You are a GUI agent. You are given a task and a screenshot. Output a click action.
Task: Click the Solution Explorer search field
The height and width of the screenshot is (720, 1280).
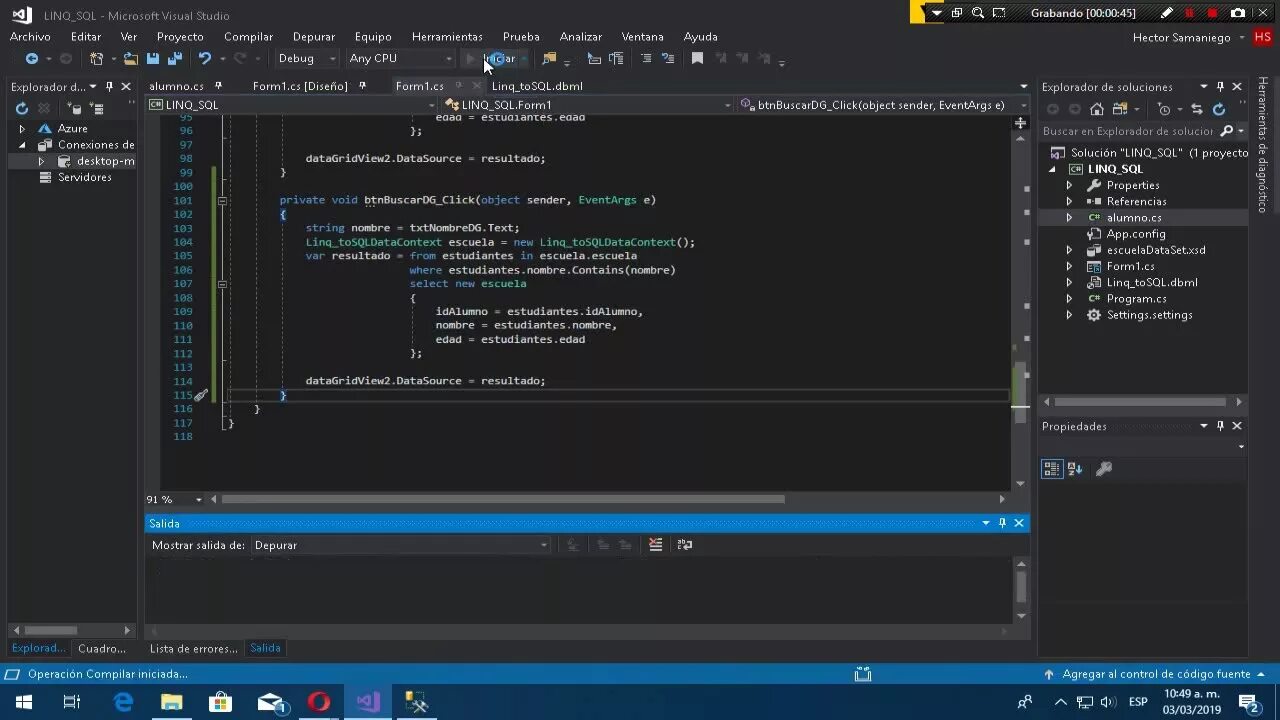click(x=1130, y=131)
